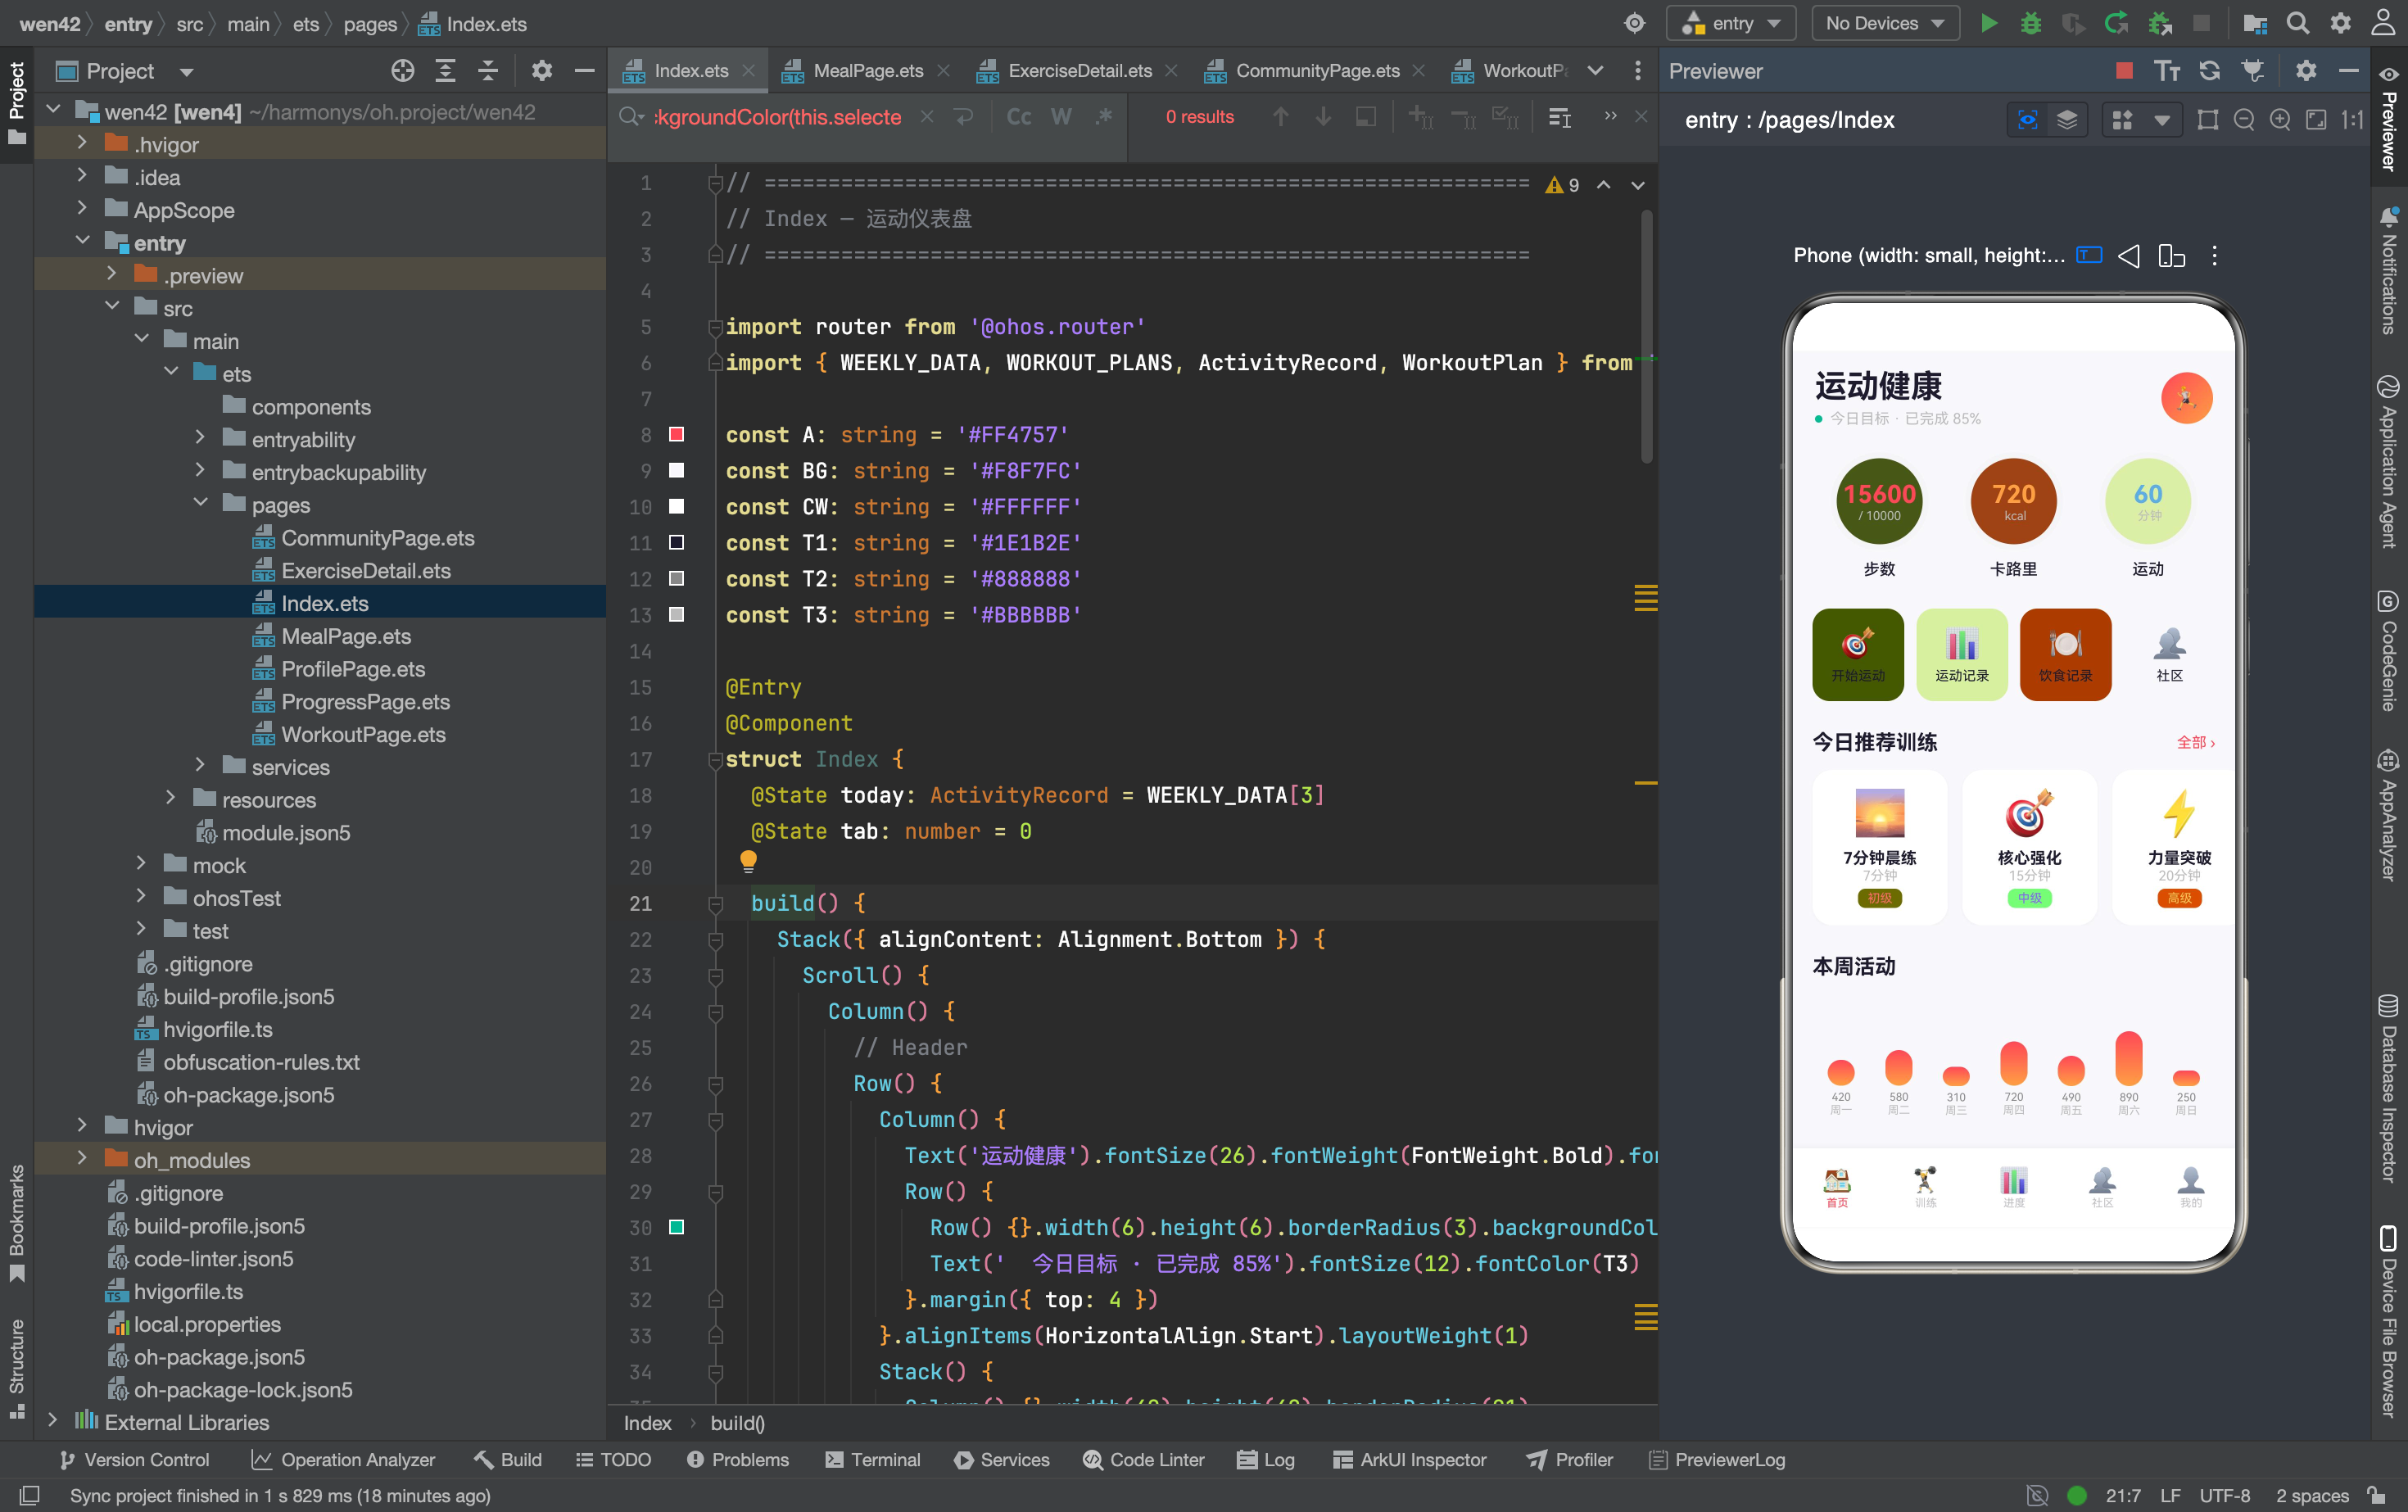Image resolution: width=2408 pixels, height=1512 pixels.
Task: Open Profiler tool window
Action: tap(1570, 1460)
